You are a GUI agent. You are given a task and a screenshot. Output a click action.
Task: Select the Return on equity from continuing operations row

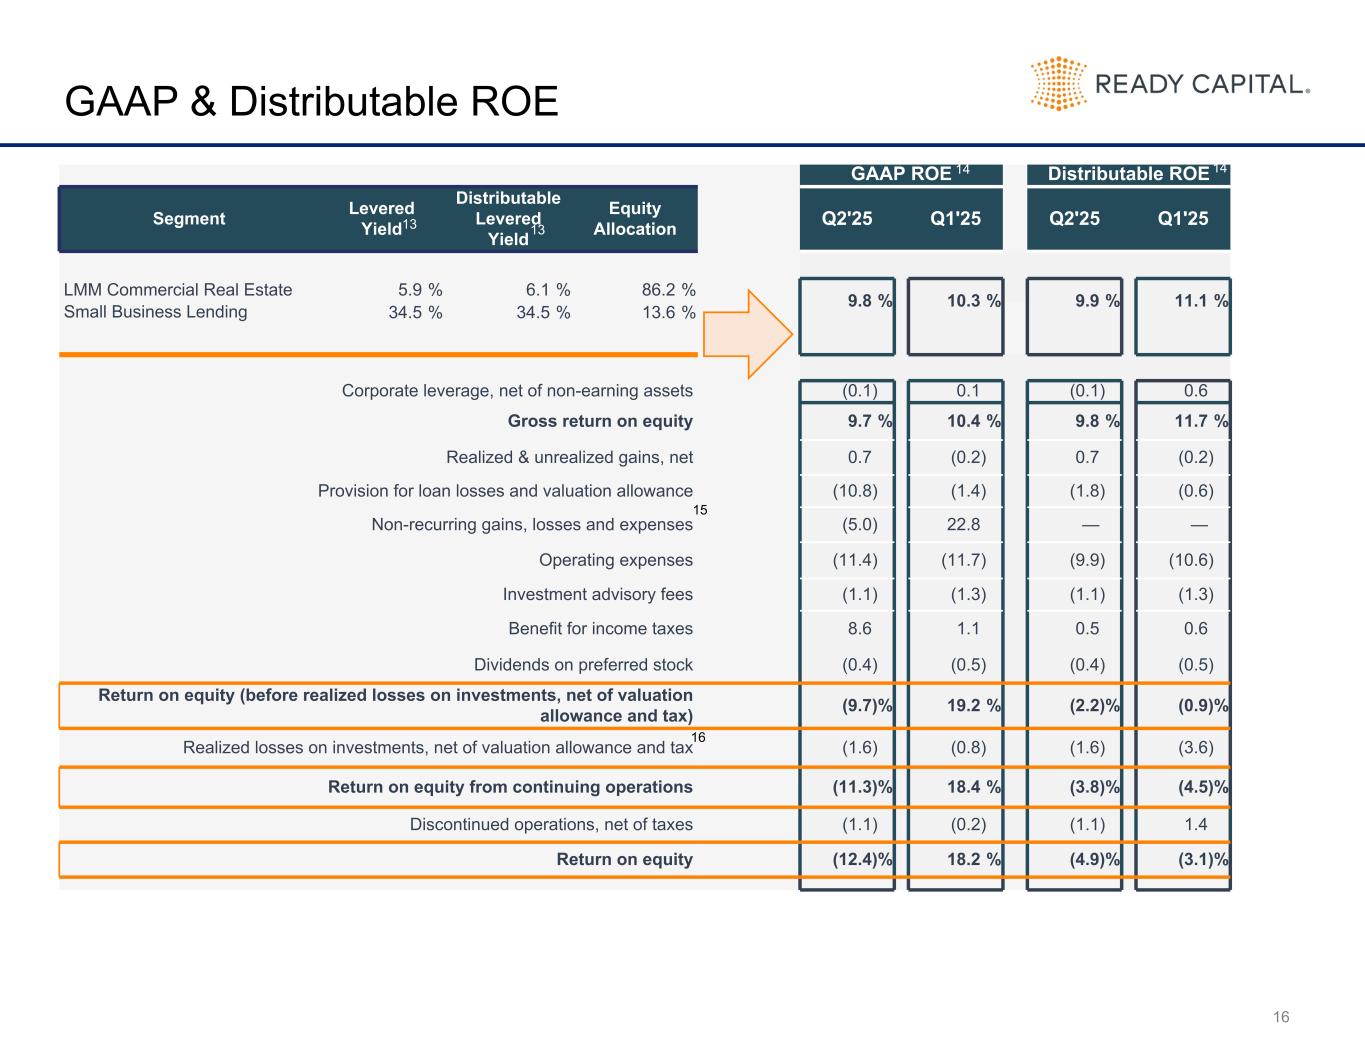click(645, 787)
